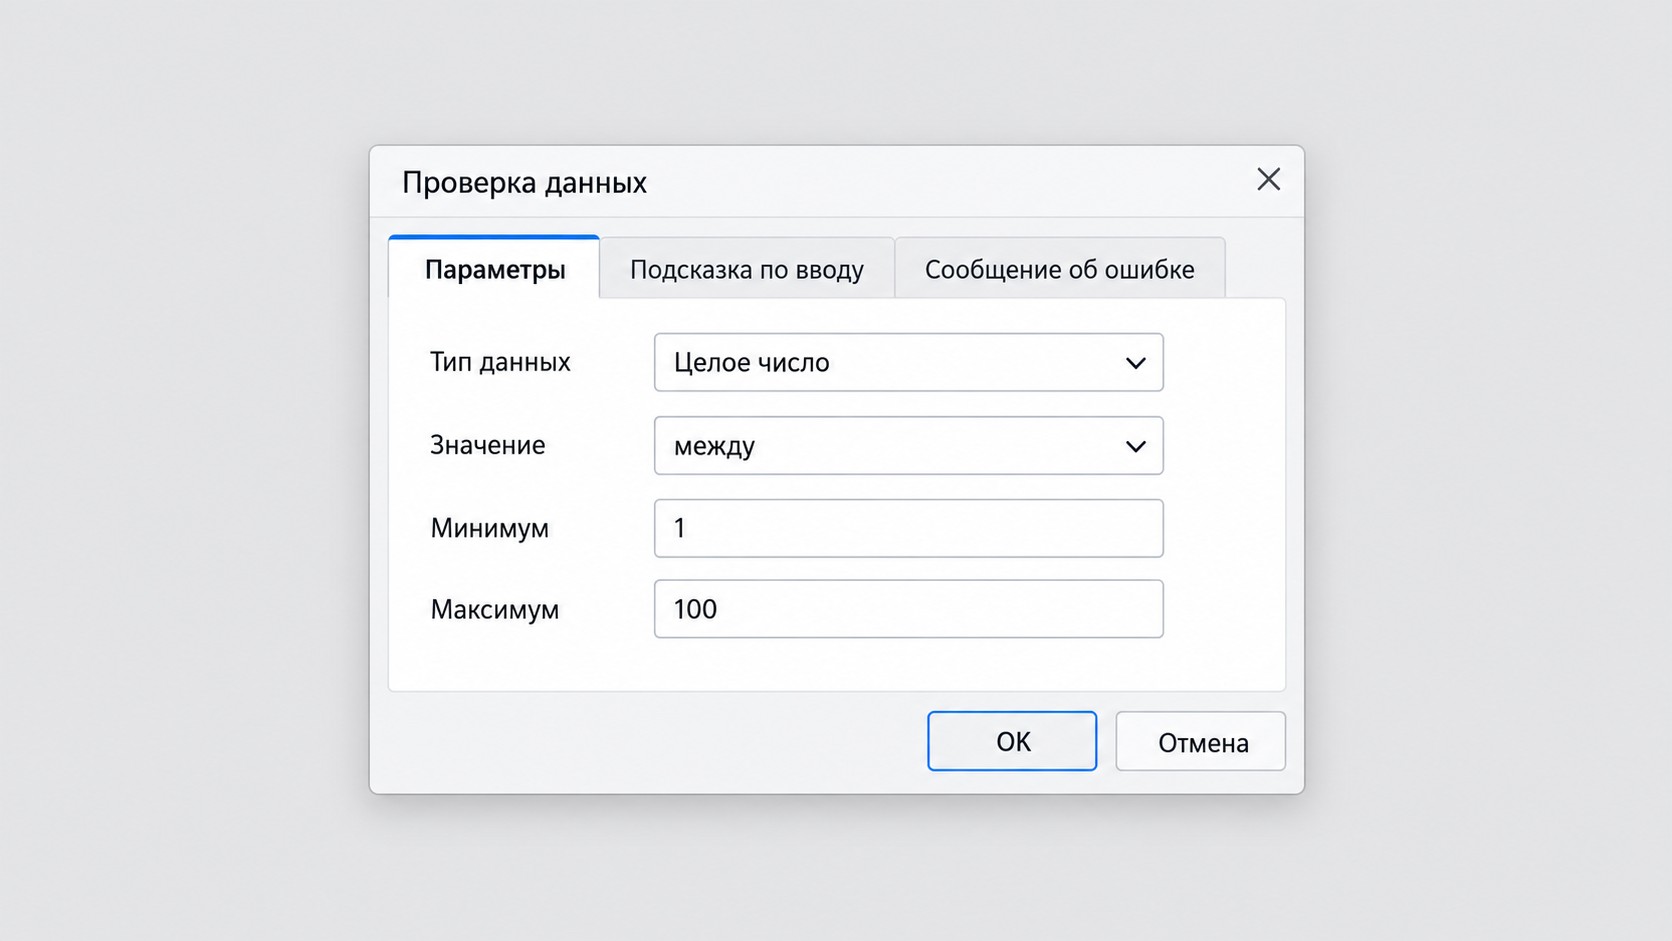
Task: Place cursor after the value 1 in Минимум
Action: [x=688, y=528]
